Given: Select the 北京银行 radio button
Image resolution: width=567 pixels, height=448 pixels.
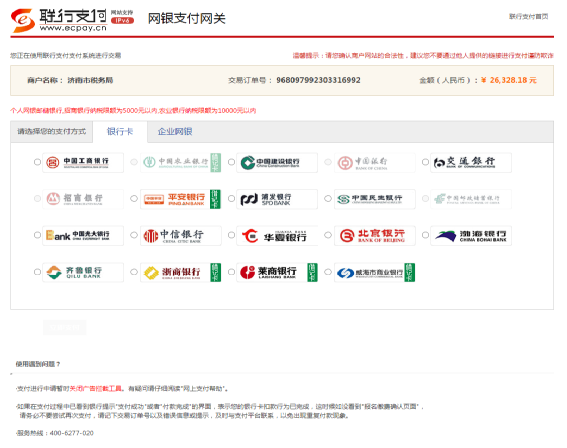Looking at the screenshot, I should coord(328,235).
